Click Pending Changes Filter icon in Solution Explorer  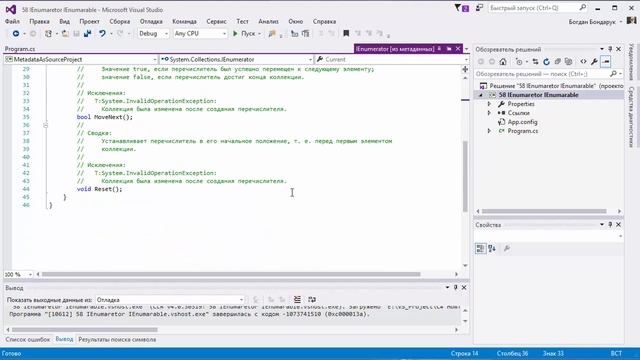519,62
